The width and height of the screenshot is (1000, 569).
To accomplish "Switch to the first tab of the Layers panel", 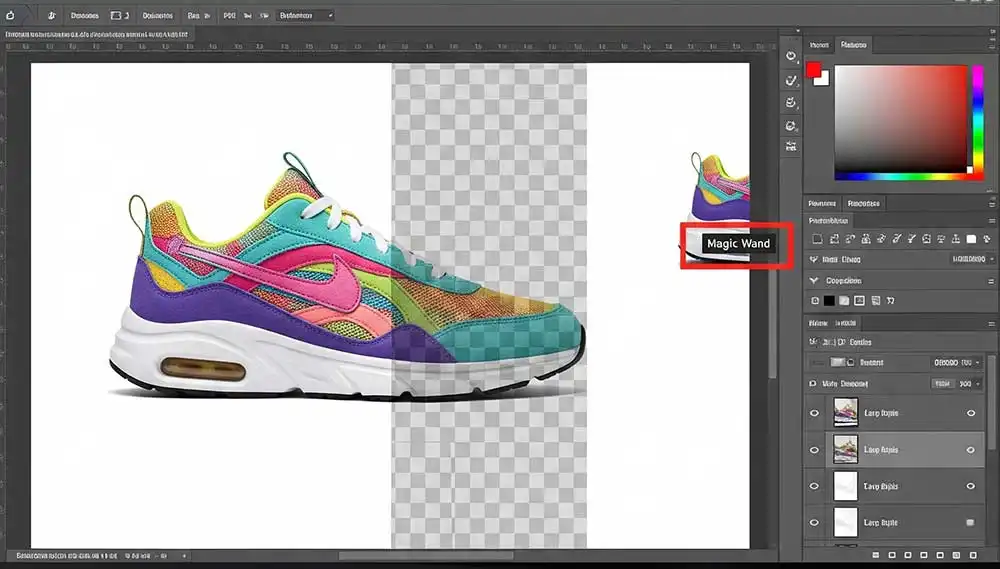I will click(x=818, y=323).
